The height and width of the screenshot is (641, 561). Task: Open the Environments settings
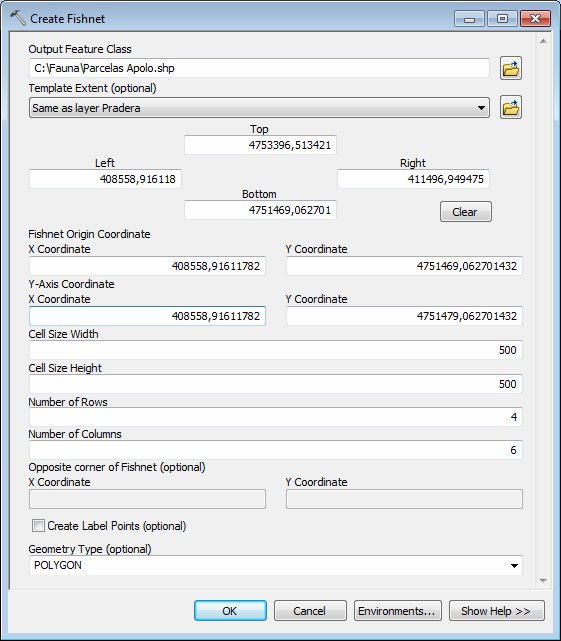397,611
